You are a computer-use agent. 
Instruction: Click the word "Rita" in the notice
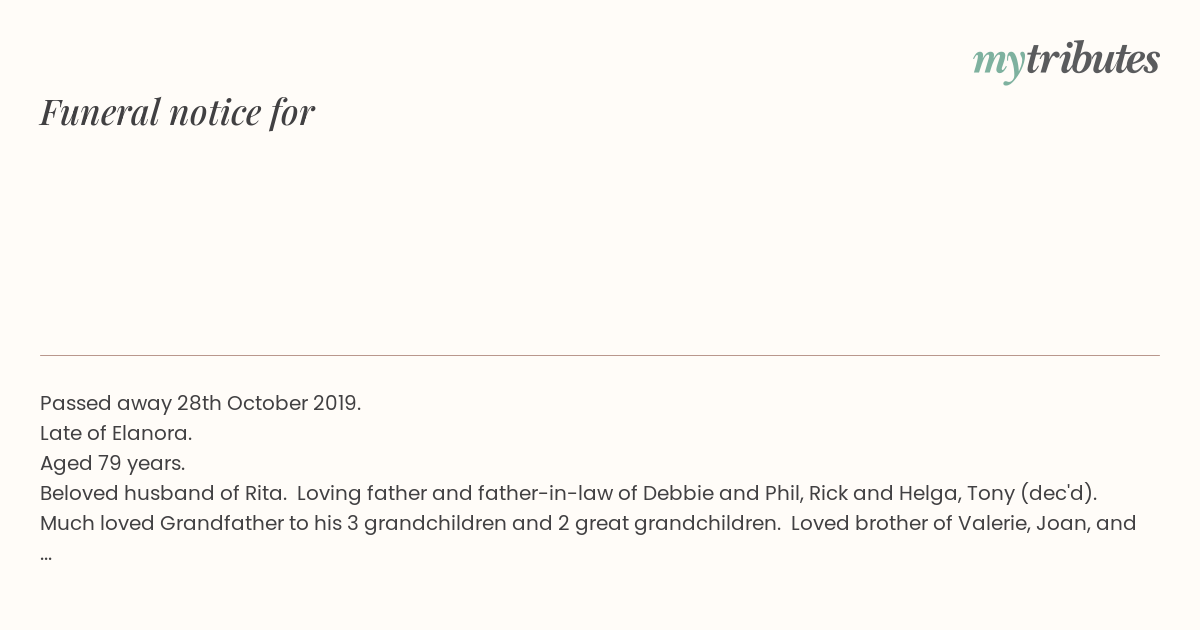[x=264, y=493]
